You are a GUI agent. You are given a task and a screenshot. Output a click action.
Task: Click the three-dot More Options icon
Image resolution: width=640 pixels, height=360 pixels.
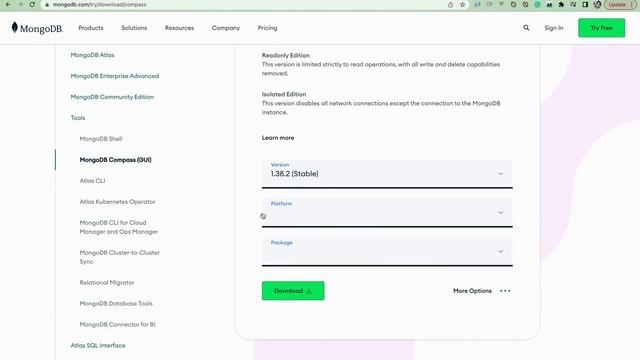click(x=505, y=291)
